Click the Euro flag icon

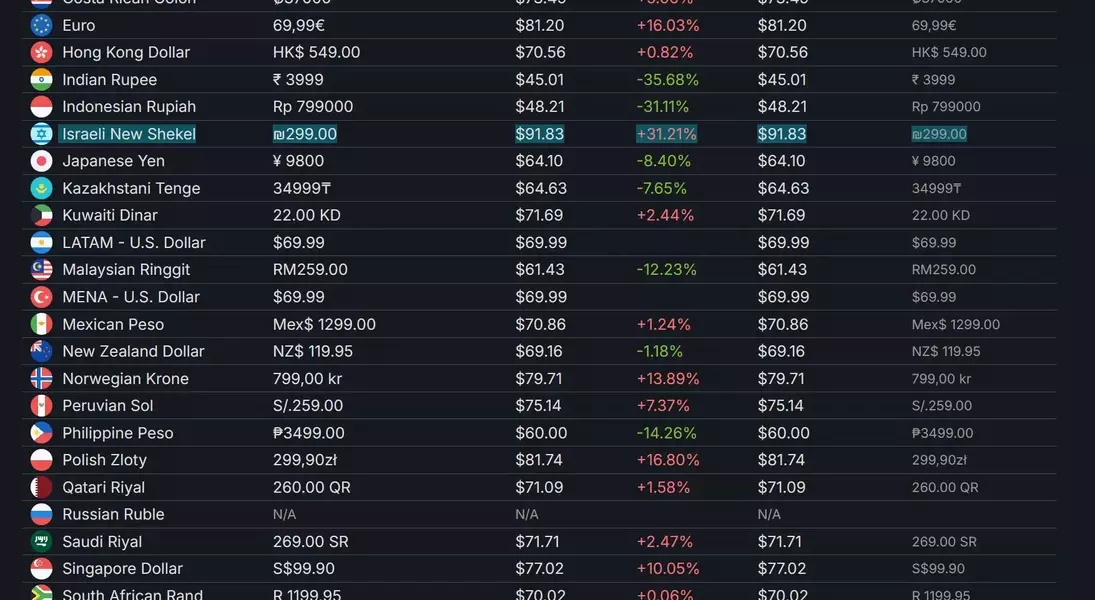coord(41,25)
